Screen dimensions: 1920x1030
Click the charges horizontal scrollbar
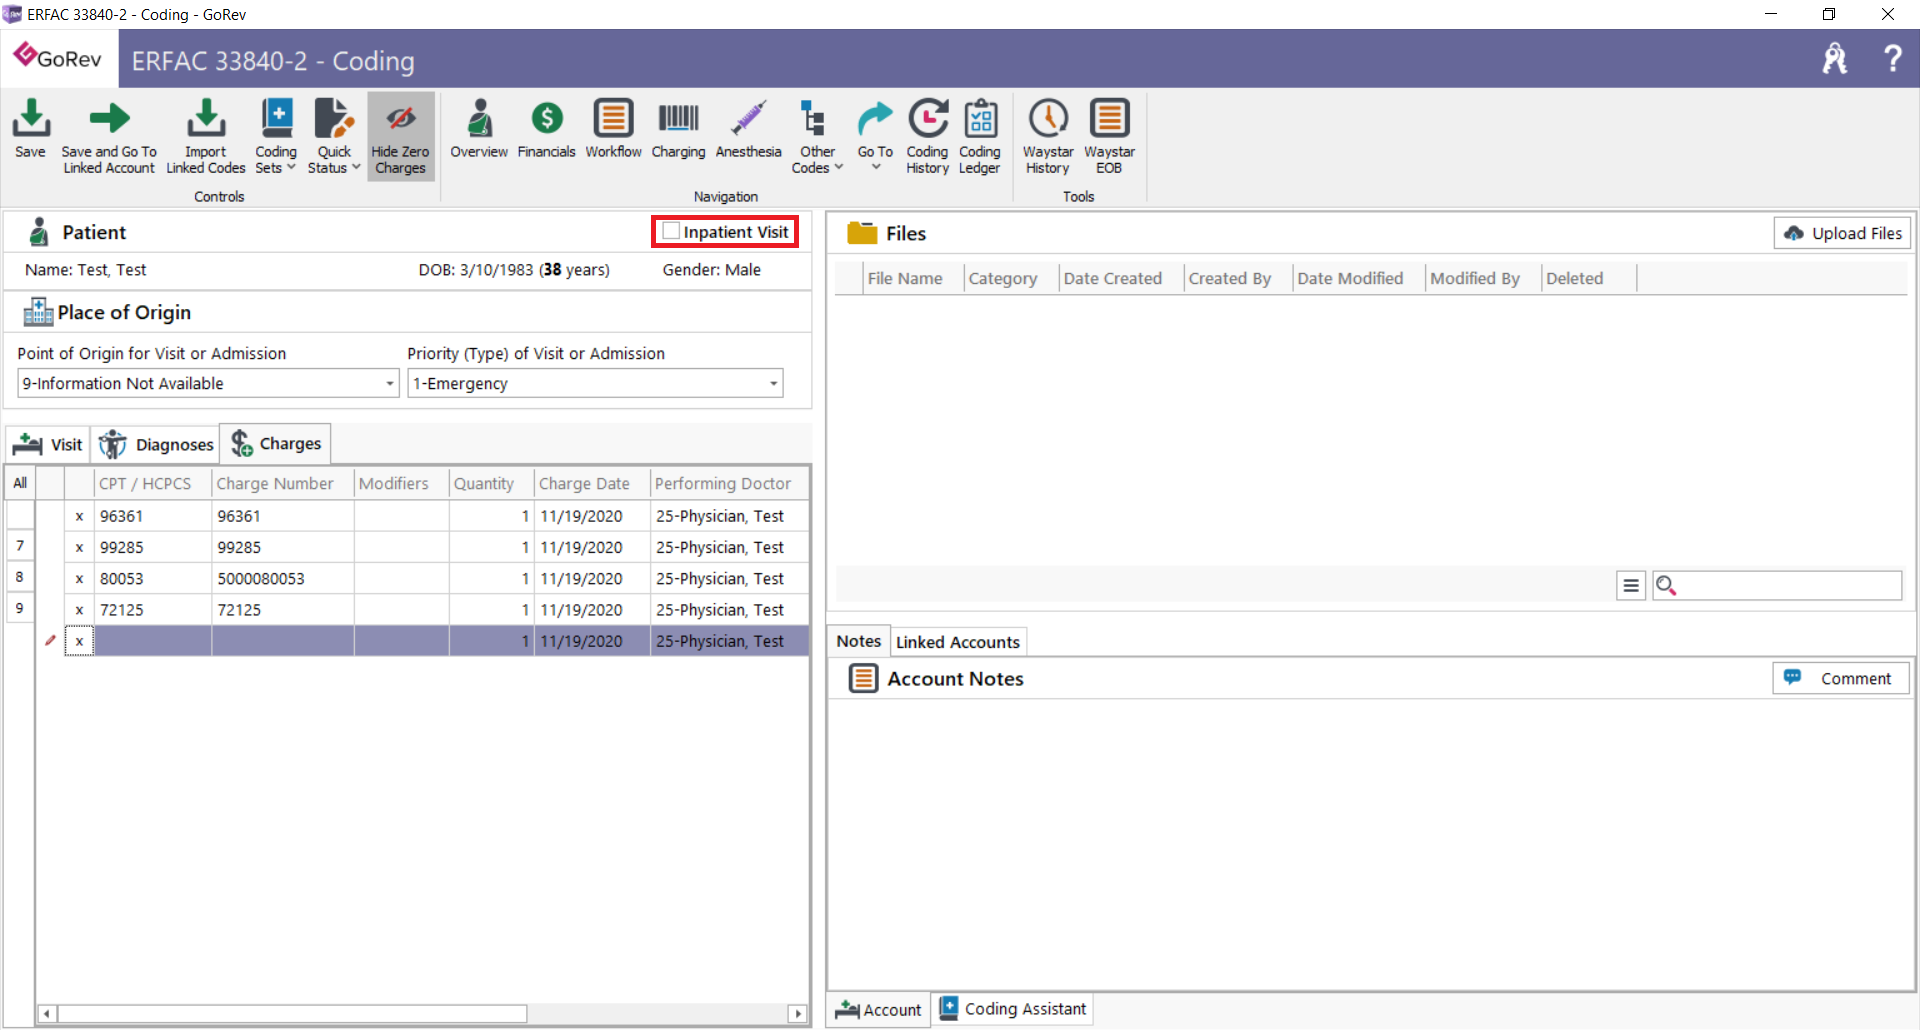[292, 1014]
